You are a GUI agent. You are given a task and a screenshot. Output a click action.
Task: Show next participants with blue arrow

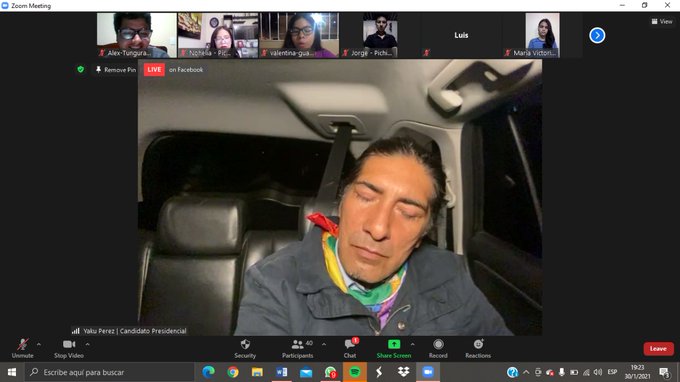click(x=597, y=35)
